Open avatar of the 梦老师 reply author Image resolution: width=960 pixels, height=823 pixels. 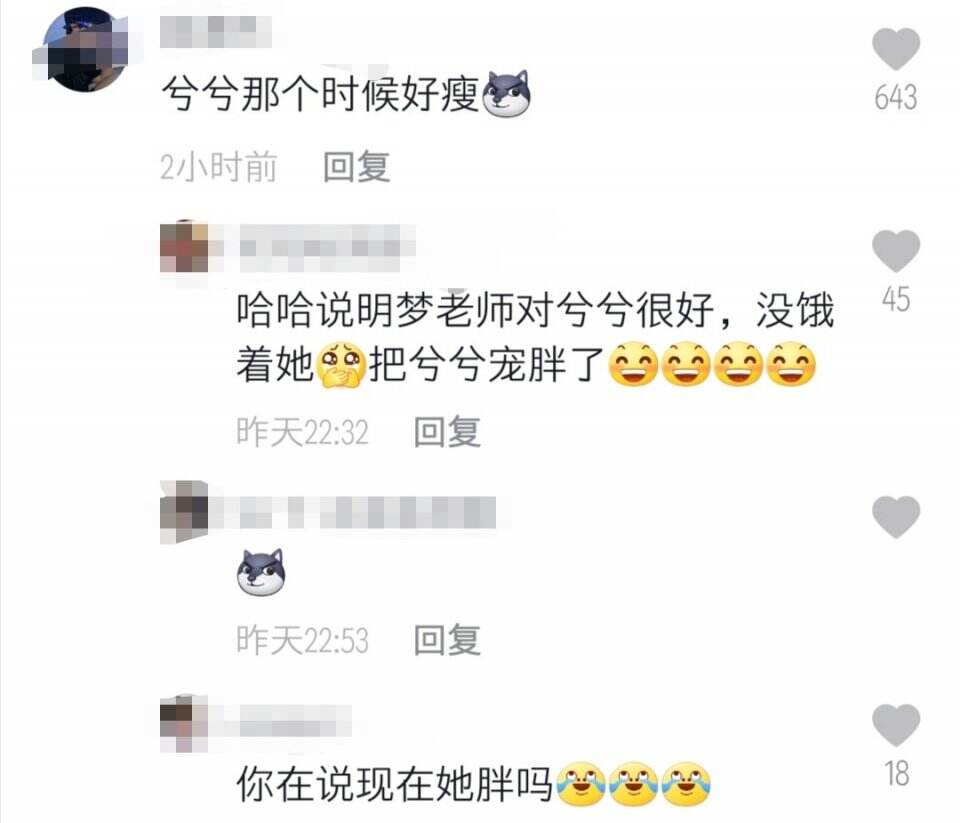(184, 247)
